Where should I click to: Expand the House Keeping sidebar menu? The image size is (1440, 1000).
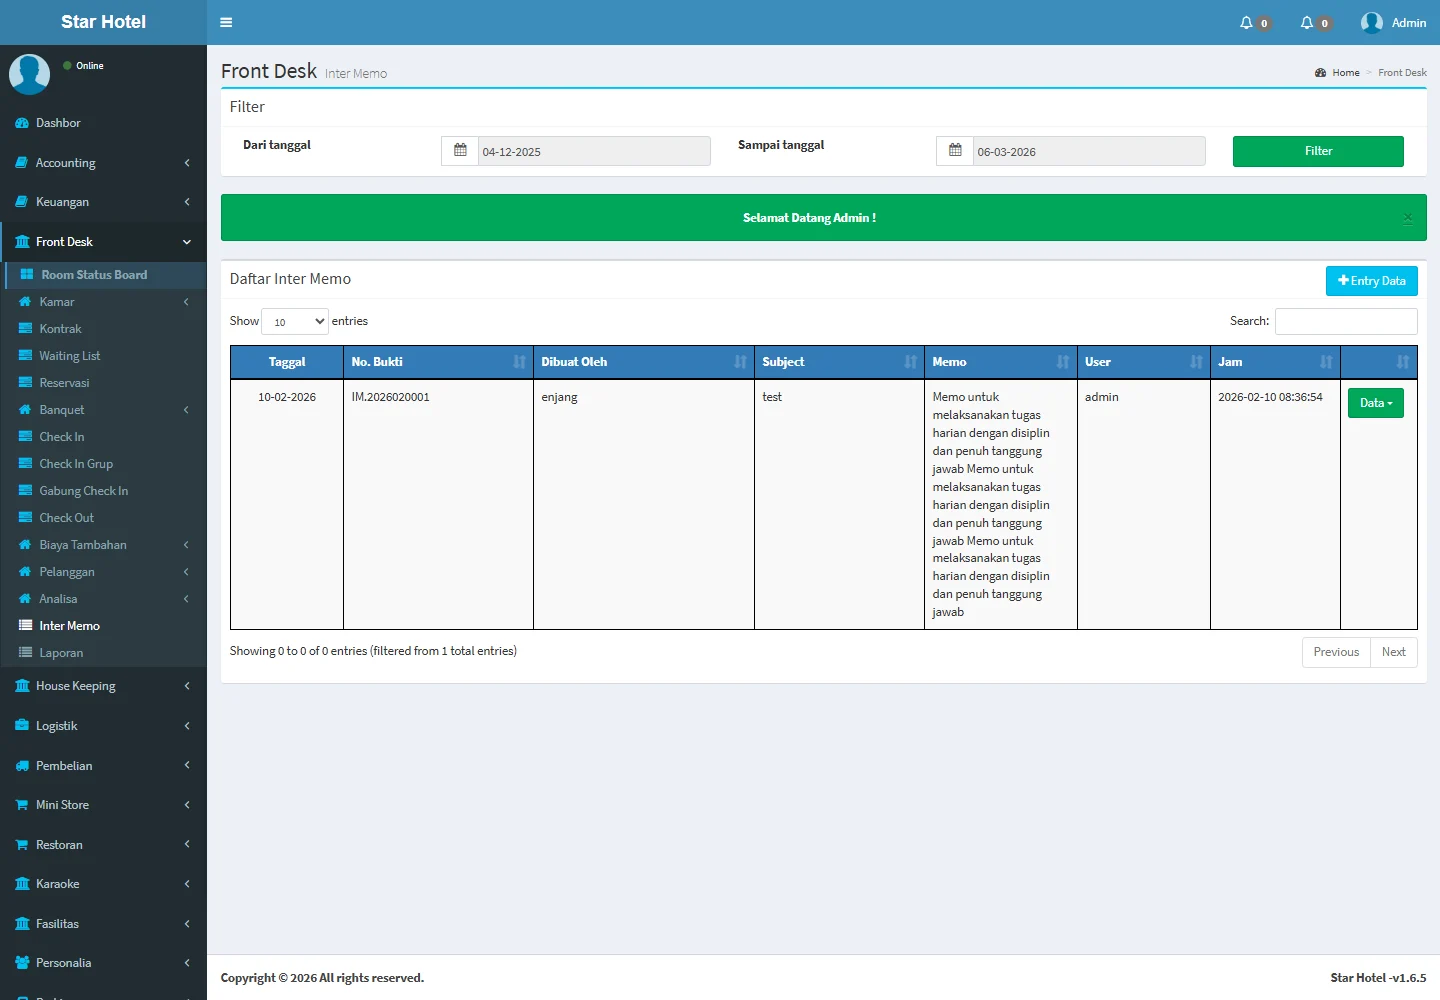coord(103,686)
